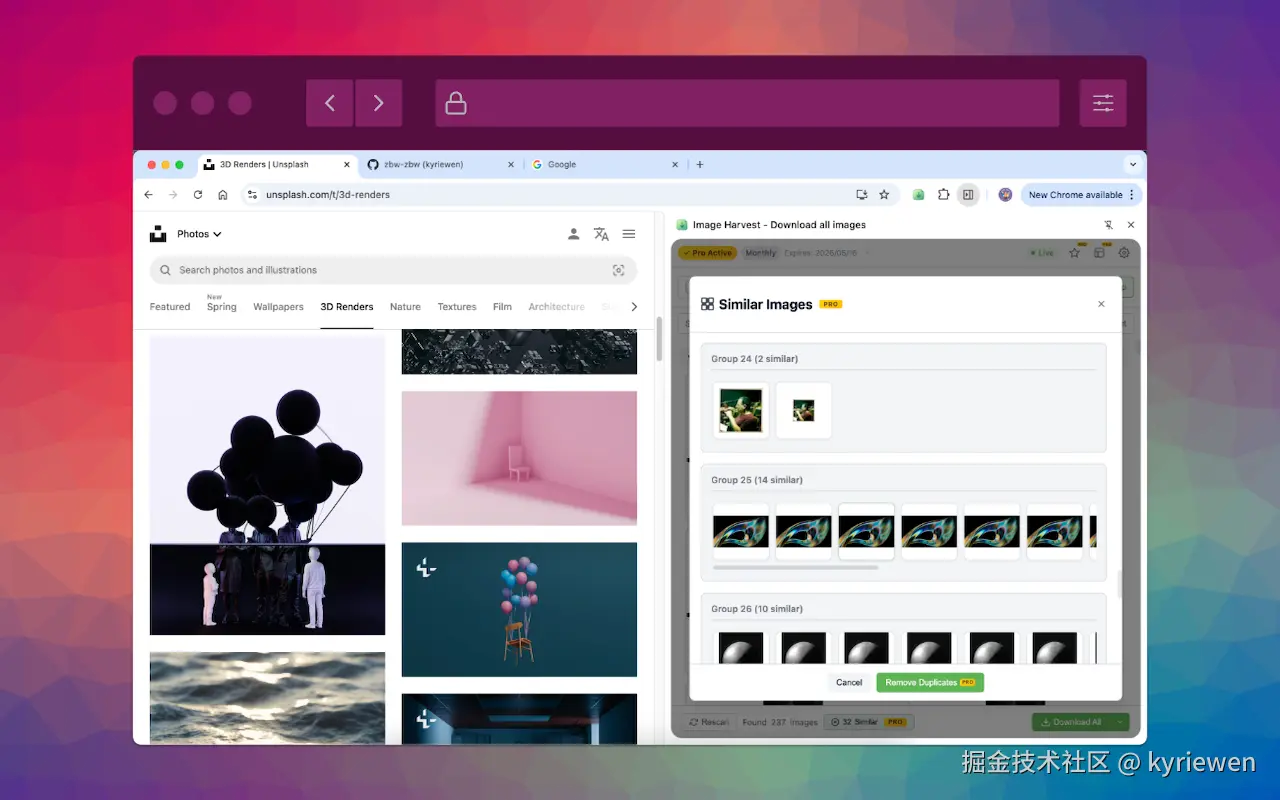
Task: Click the grid layout icon in Image Harvest
Action: [1099, 253]
